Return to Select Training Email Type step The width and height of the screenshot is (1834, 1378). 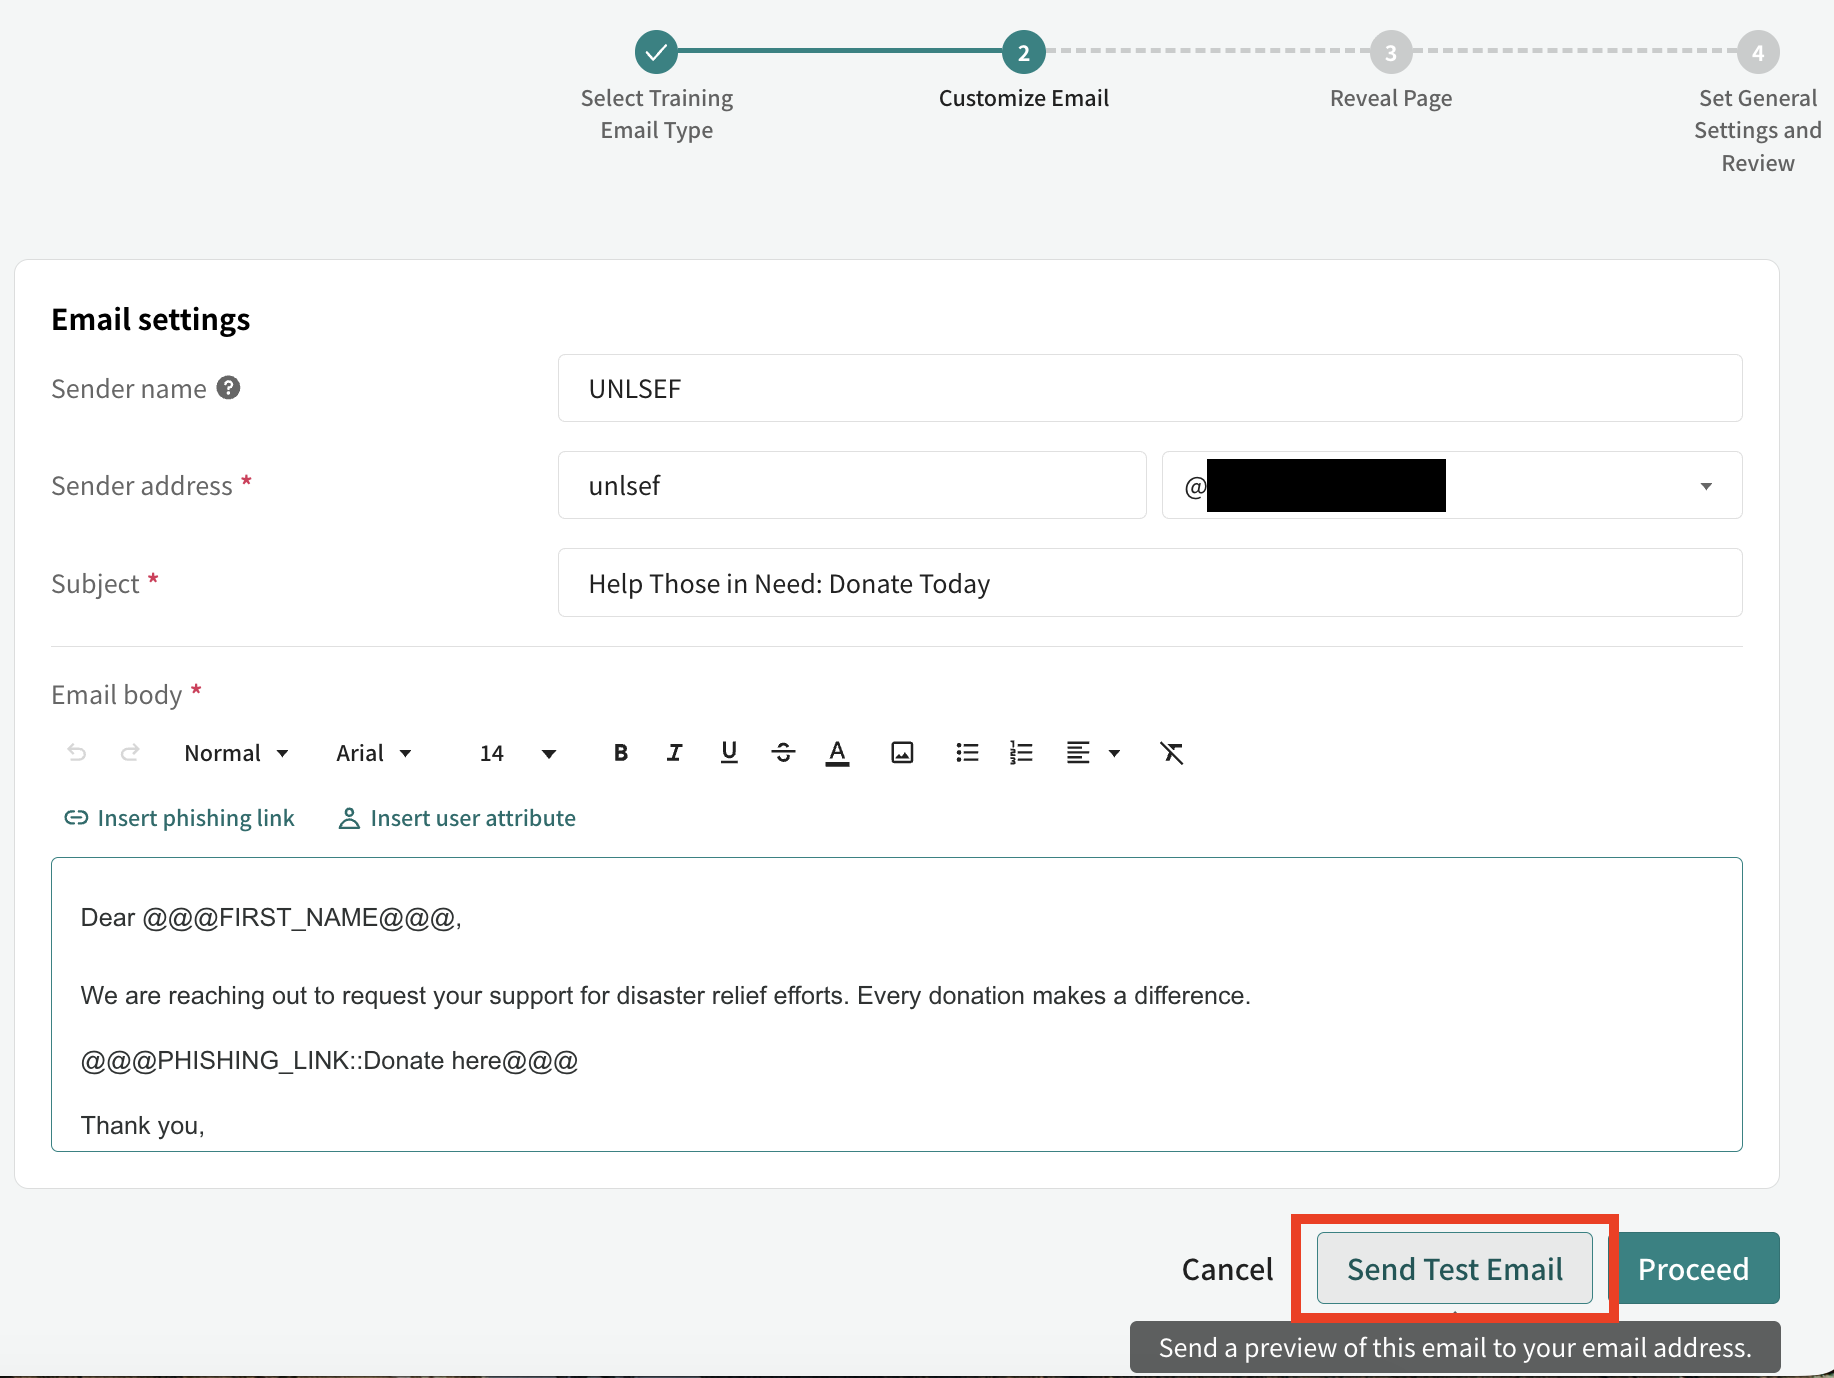657,86
